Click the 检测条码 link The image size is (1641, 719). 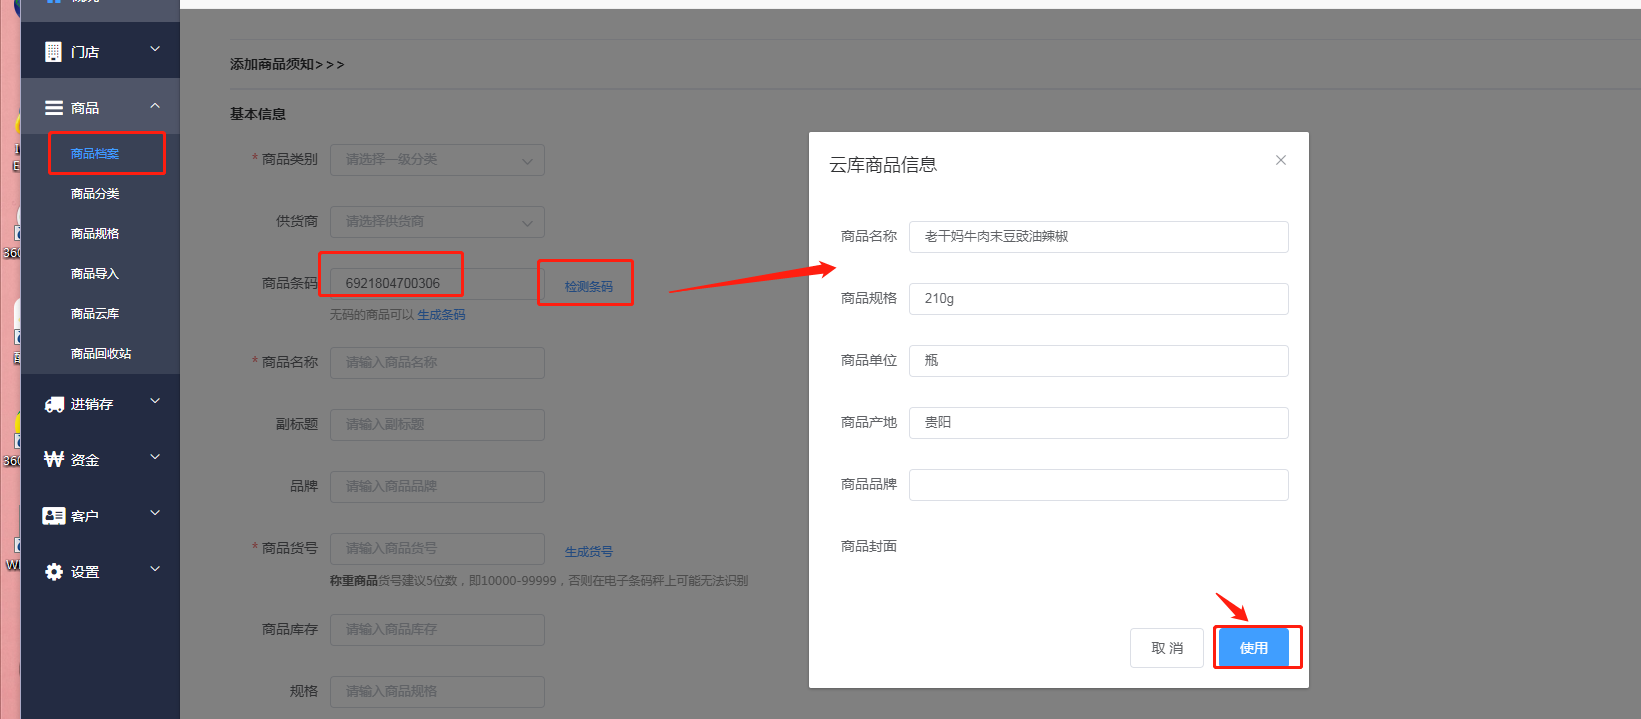[x=589, y=286]
